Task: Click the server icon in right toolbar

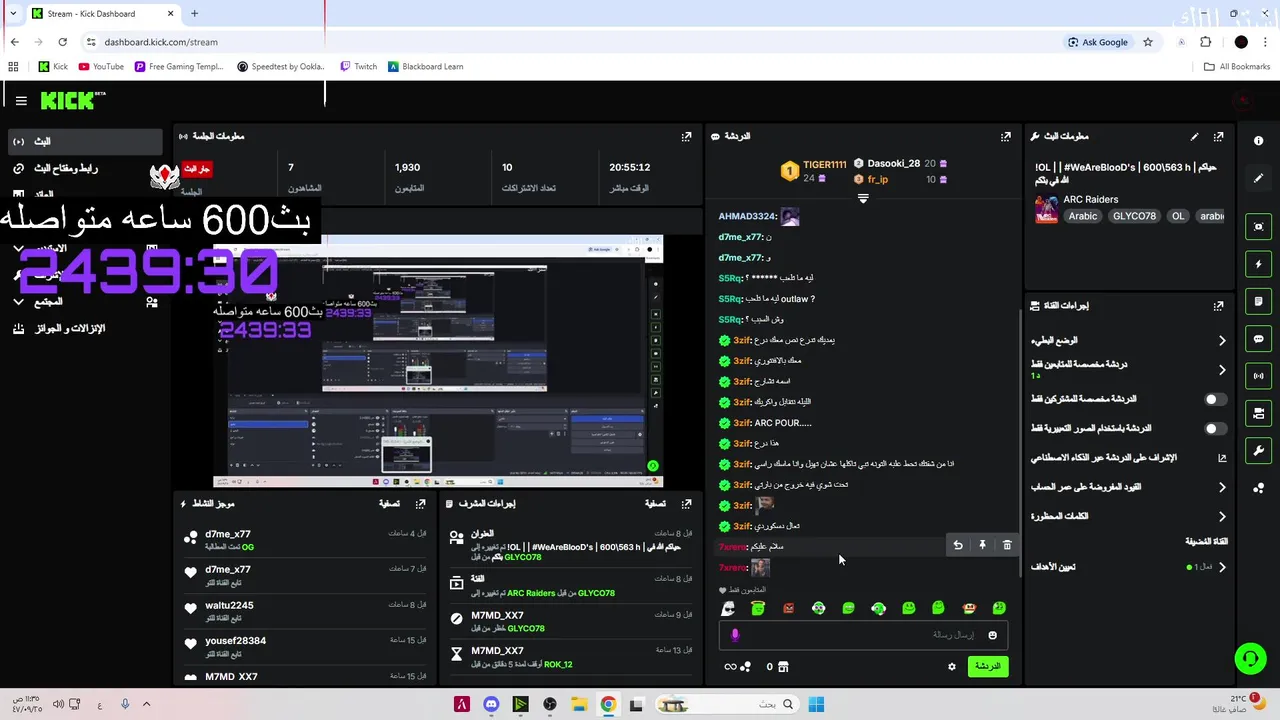Action: click(x=1258, y=413)
